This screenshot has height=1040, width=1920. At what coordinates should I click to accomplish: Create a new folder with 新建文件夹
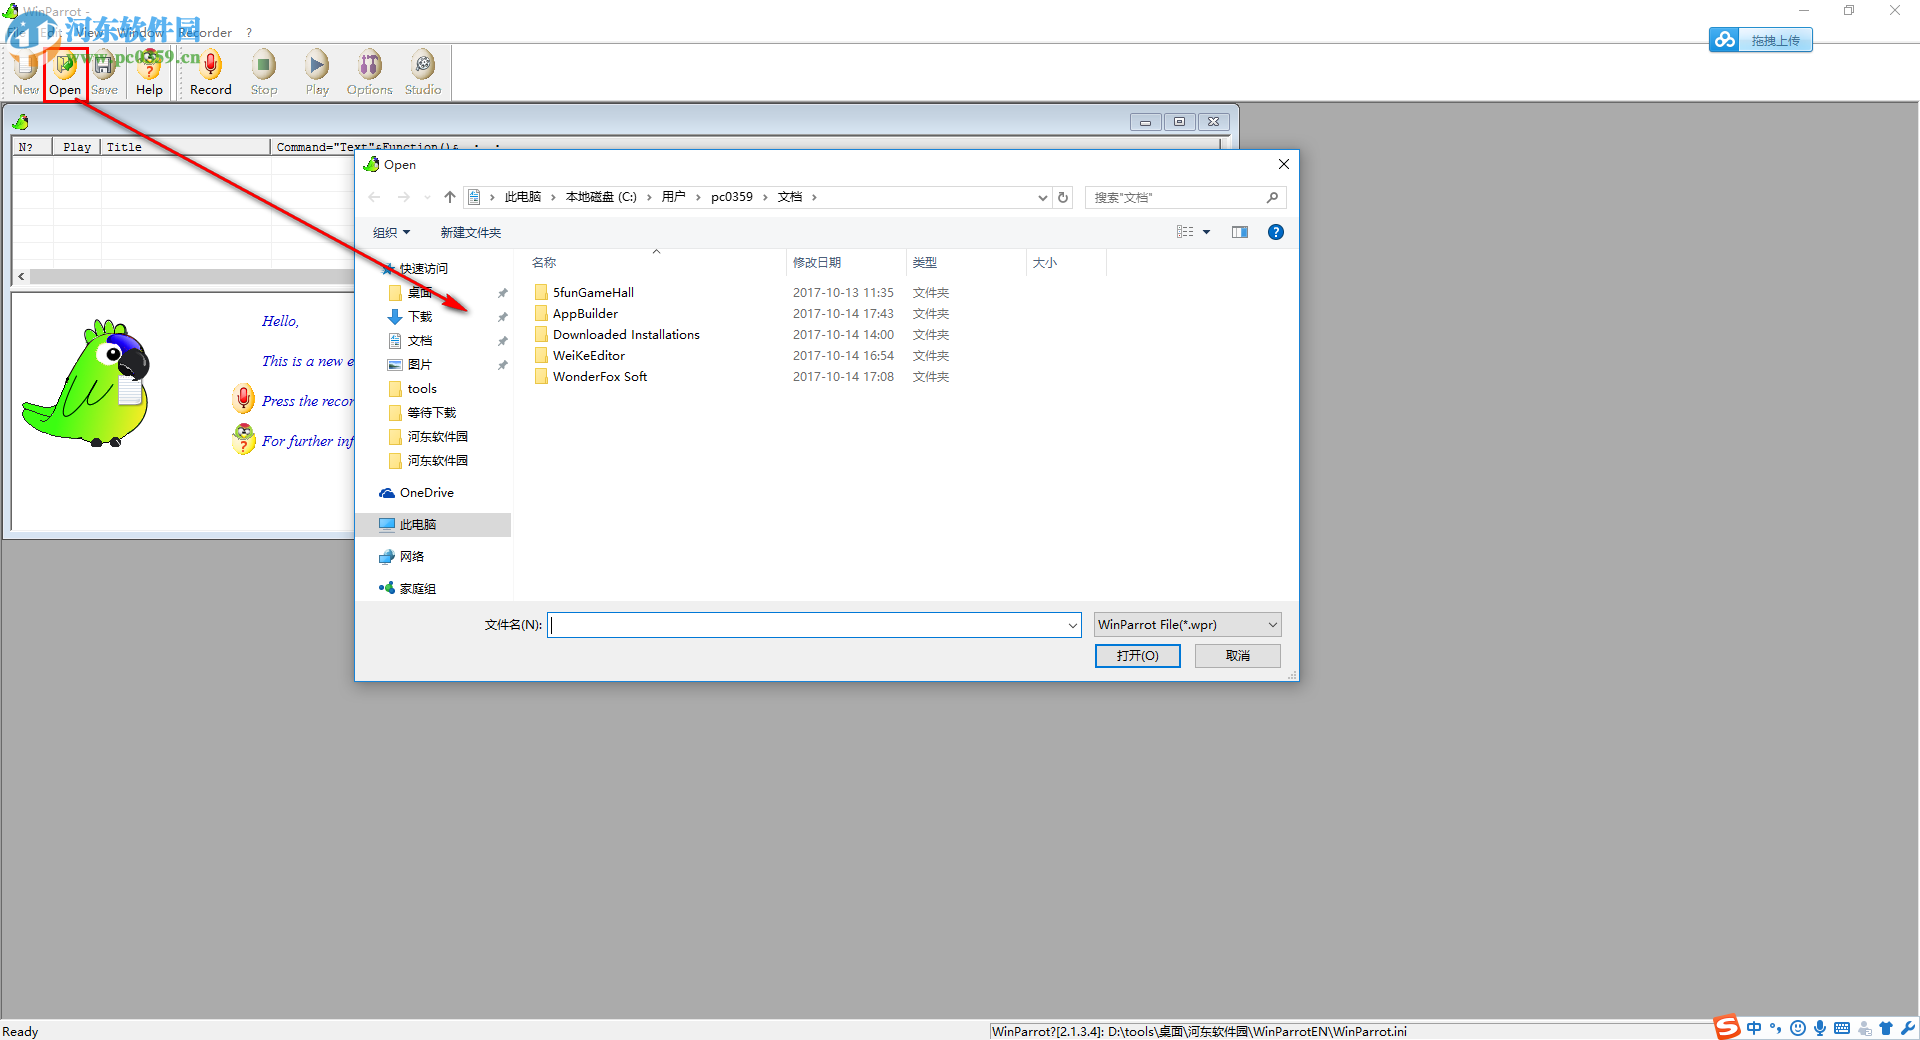470,231
